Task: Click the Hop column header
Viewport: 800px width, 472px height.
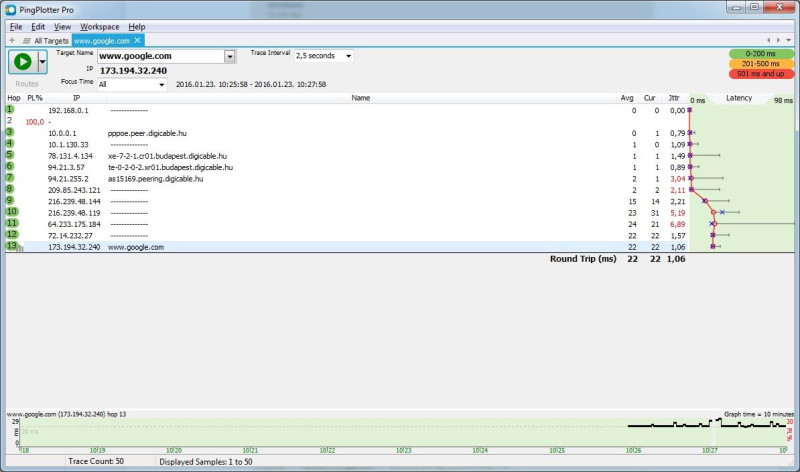Action: (x=14, y=98)
